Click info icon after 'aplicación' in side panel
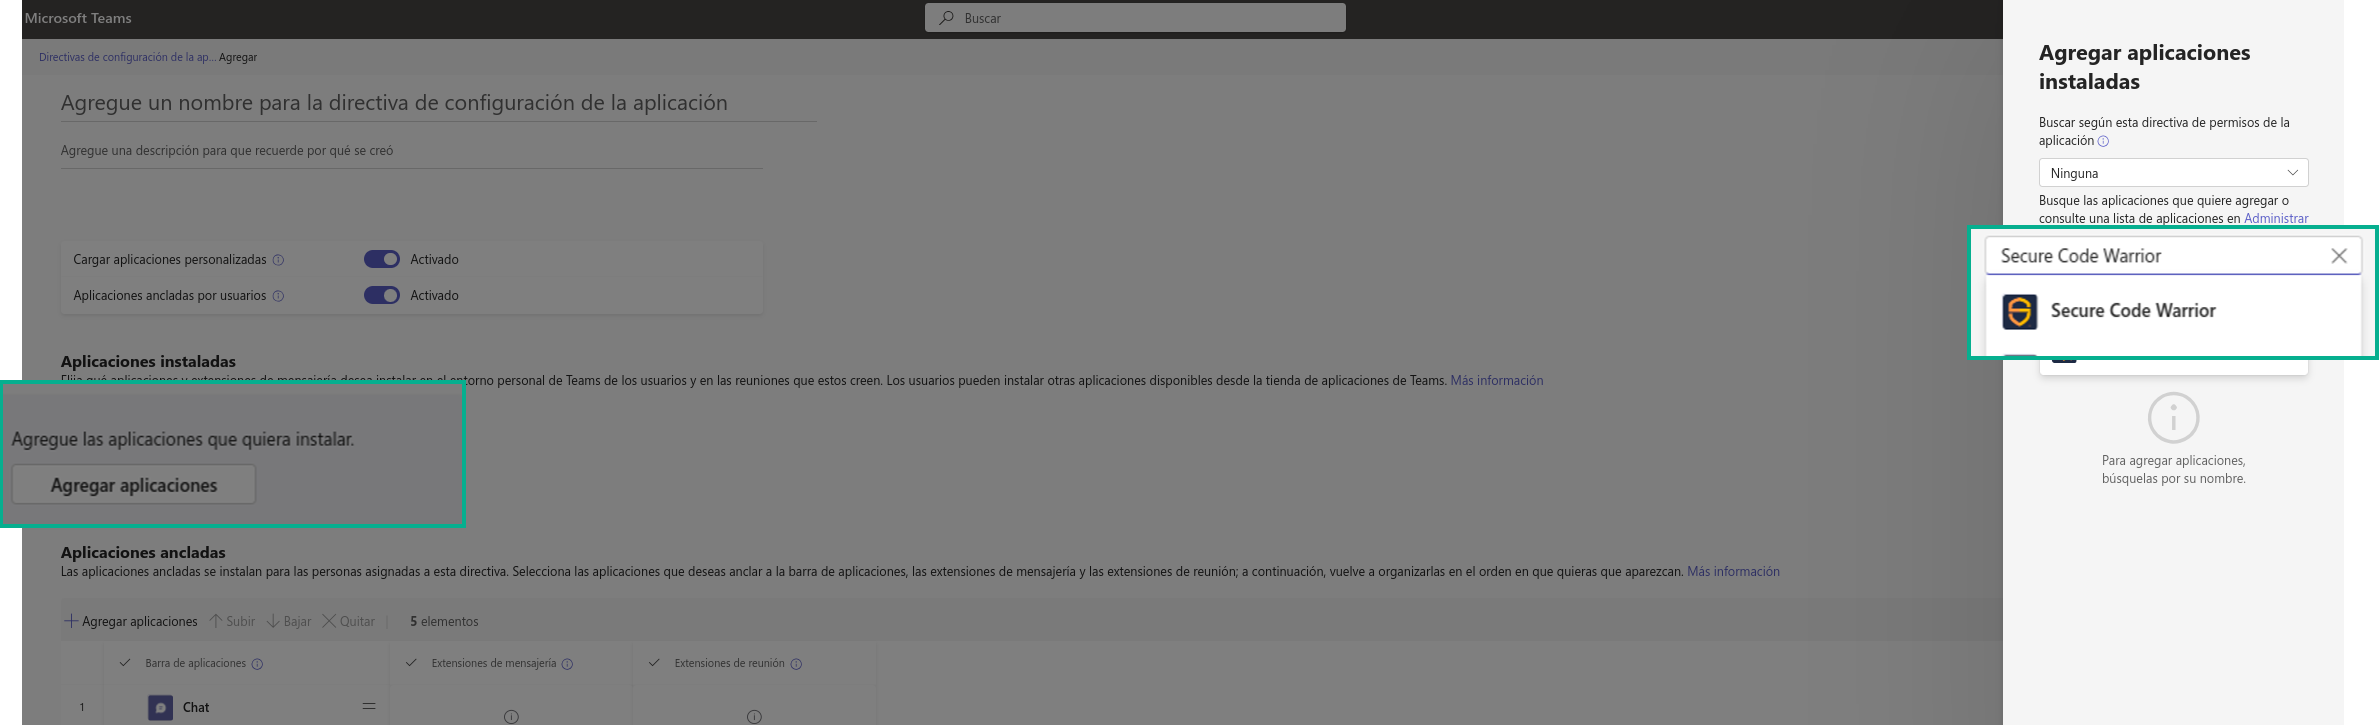Screen dimensions: 2379x725 click(2103, 141)
